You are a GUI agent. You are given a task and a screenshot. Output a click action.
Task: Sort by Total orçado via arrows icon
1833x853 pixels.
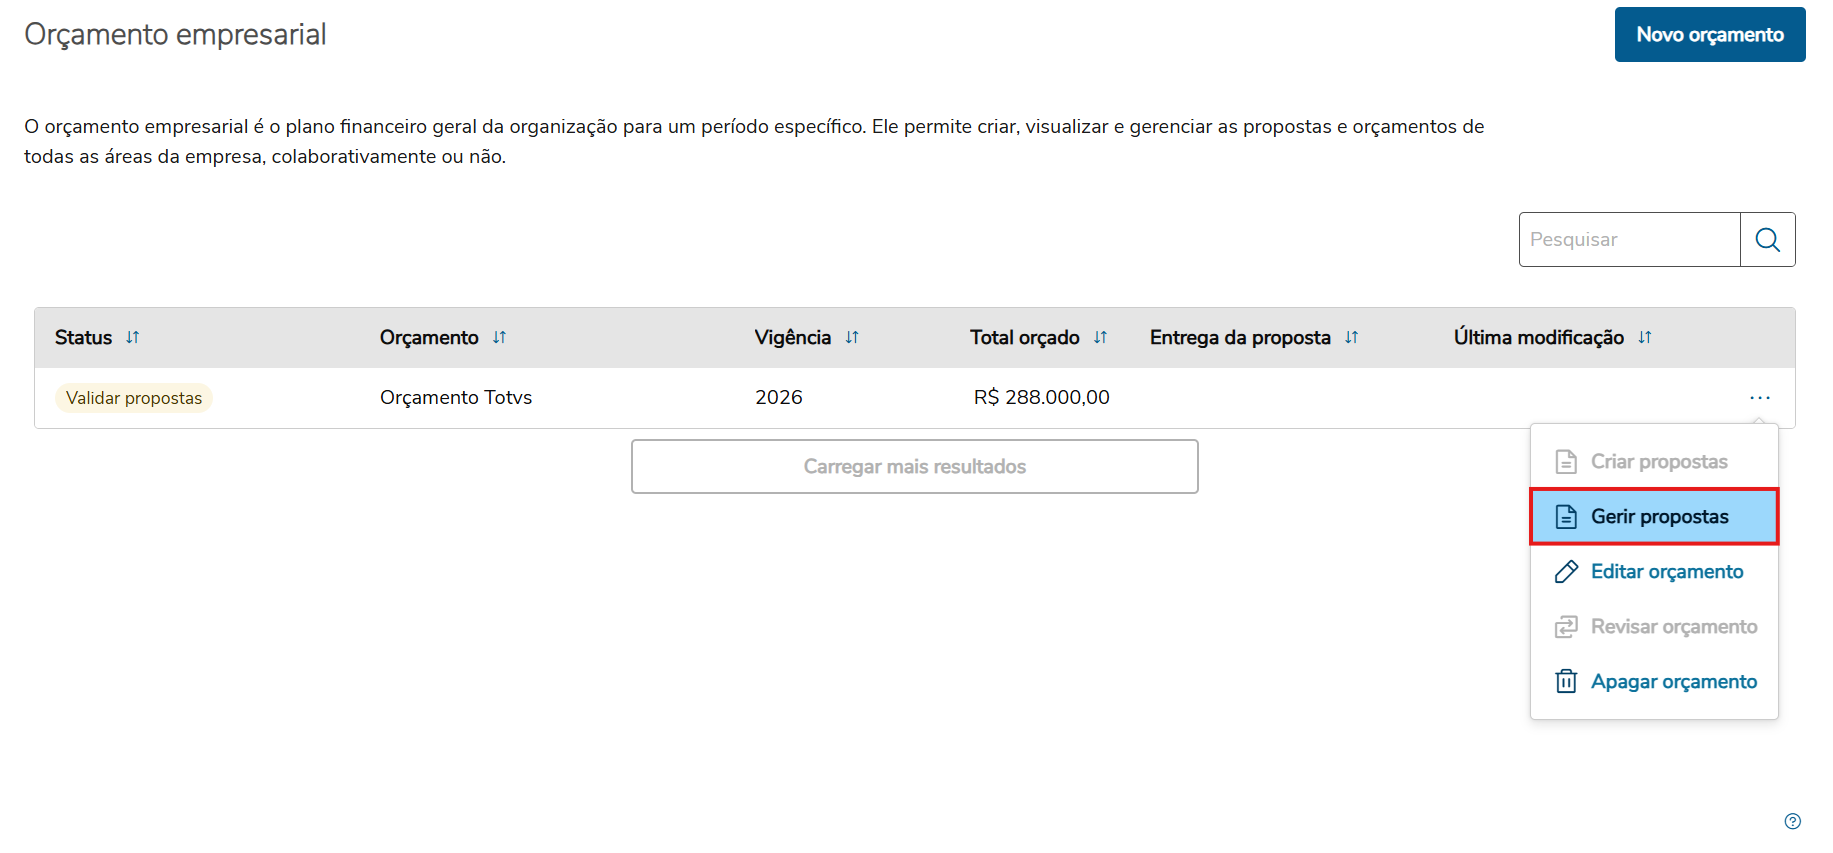tap(1100, 338)
